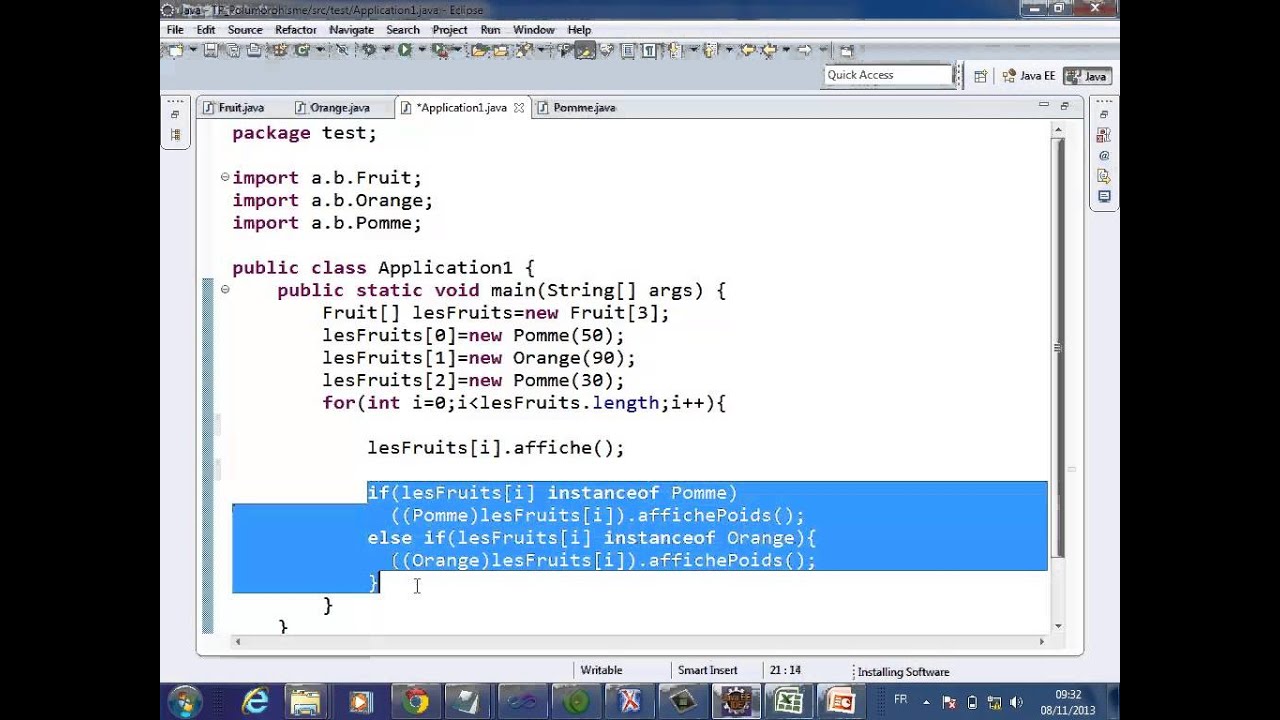Image resolution: width=1280 pixels, height=720 pixels.
Task: Toggle Mark Occurrences highlighted toolbar button
Action: point(584,50)
